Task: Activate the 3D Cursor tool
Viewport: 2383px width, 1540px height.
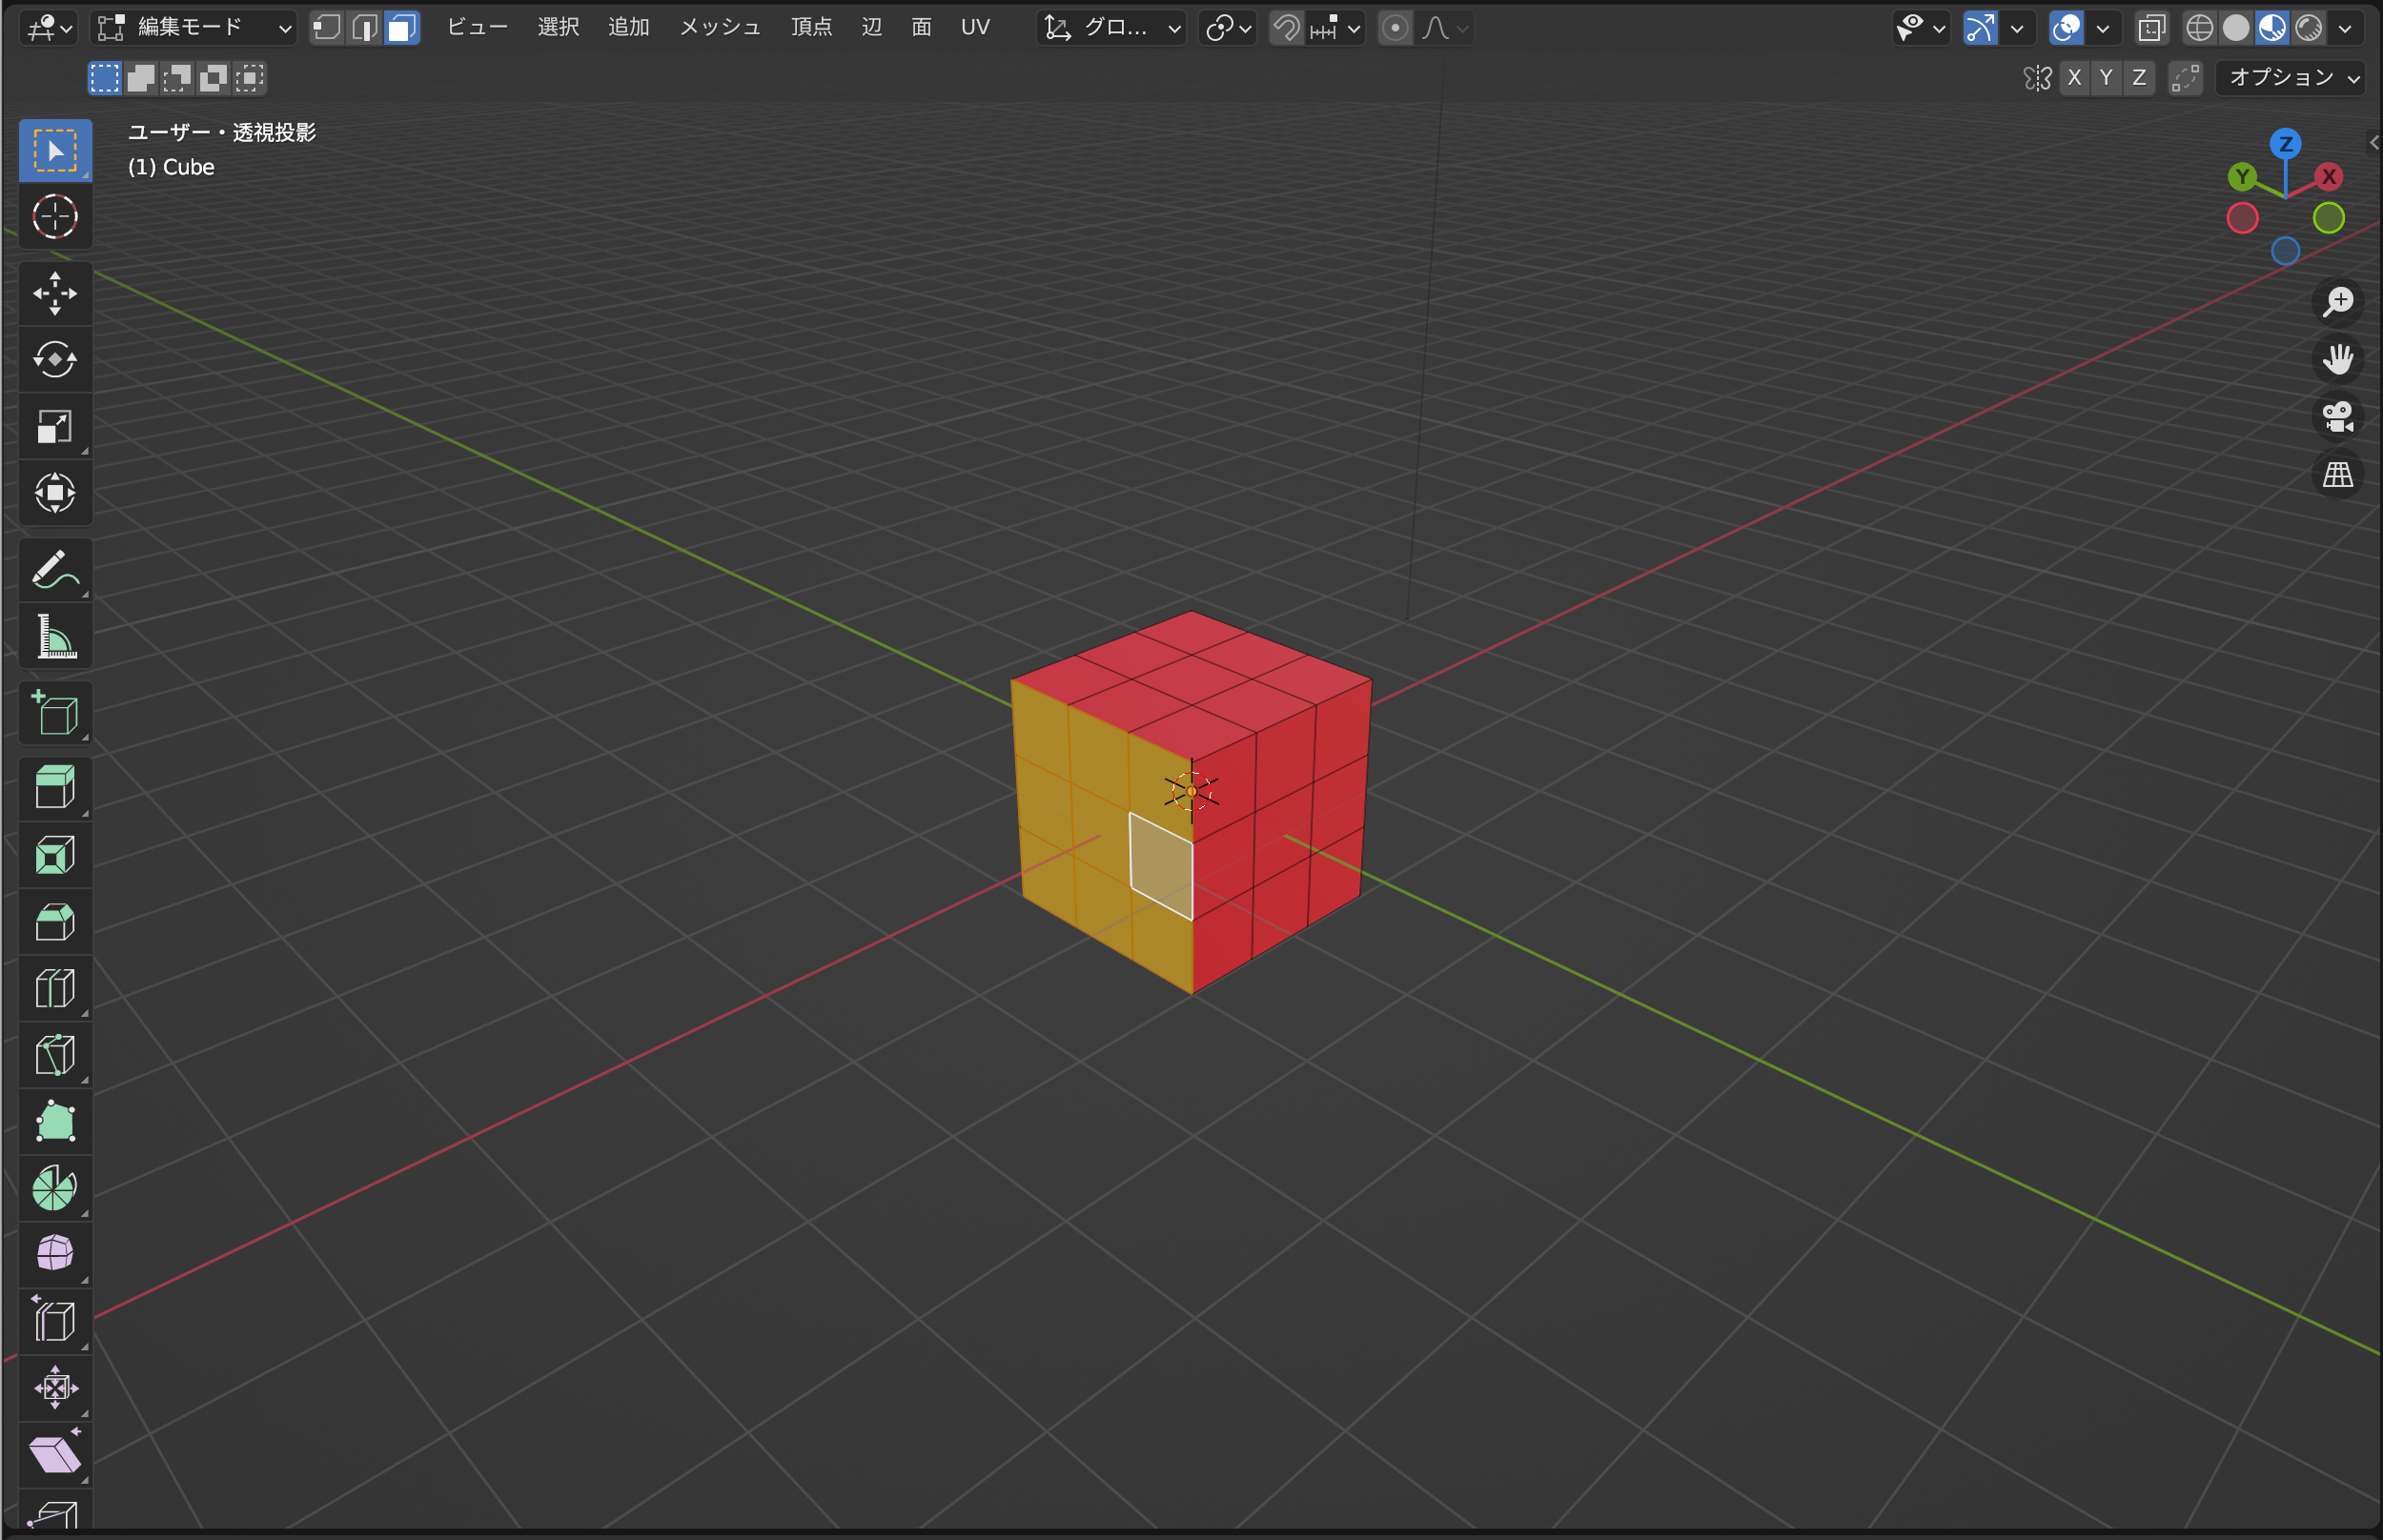Action: (x=55, y=217)
